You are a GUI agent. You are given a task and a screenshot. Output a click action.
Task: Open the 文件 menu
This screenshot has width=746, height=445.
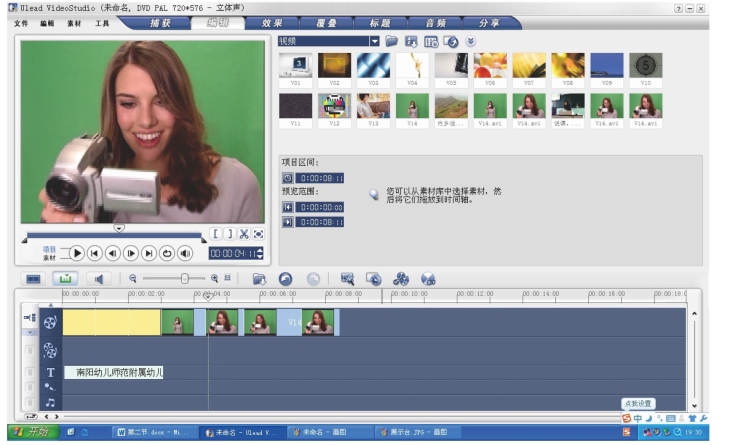22,22
